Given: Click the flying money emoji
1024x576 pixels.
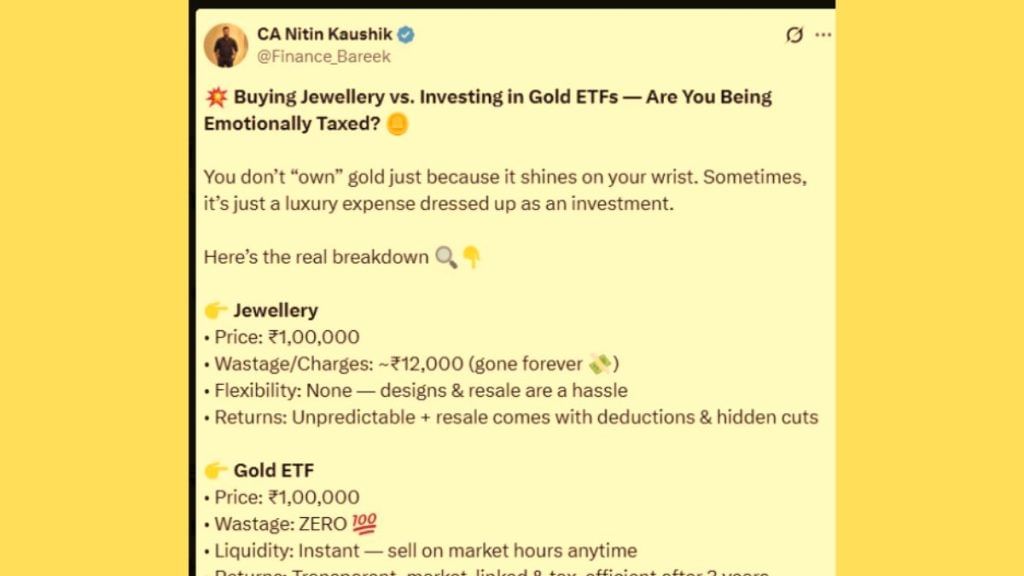Looking at the screenshot, I should 600,364.
